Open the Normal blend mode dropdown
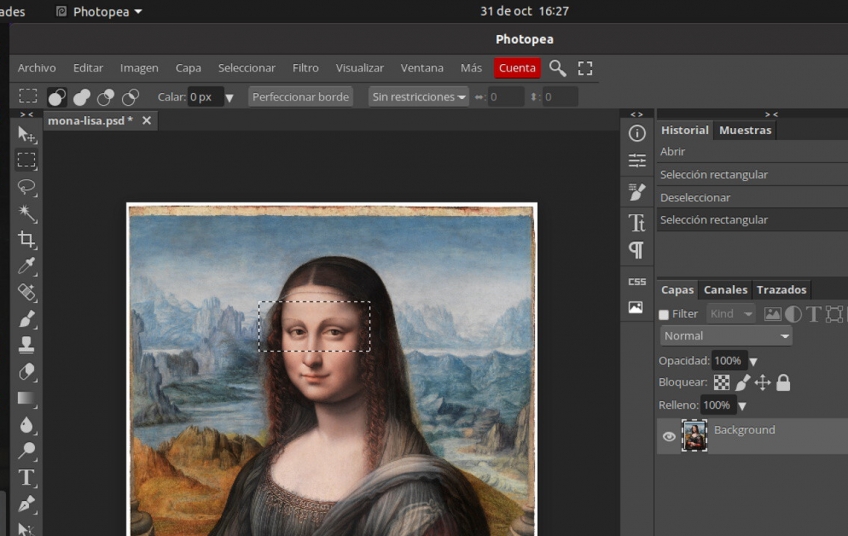This screenshot has width=848, height=536. click(726, 336)
